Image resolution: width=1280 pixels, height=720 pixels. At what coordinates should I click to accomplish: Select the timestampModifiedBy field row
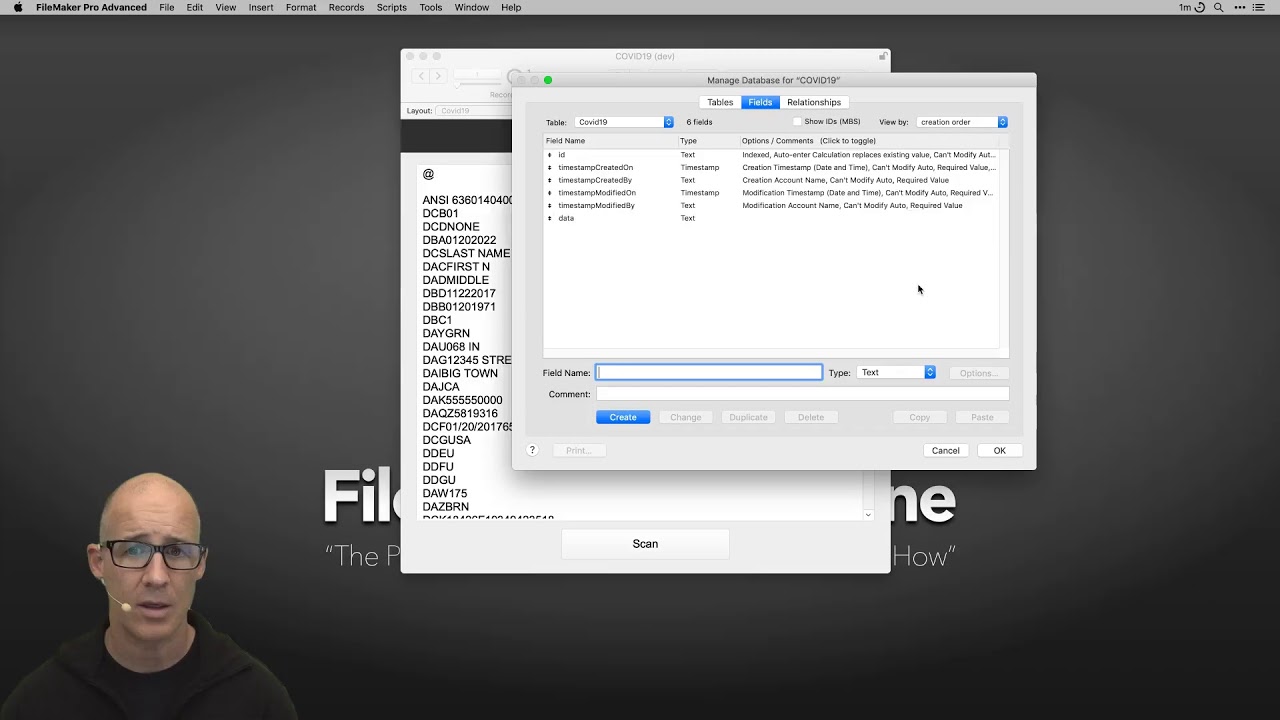(771, 205)
